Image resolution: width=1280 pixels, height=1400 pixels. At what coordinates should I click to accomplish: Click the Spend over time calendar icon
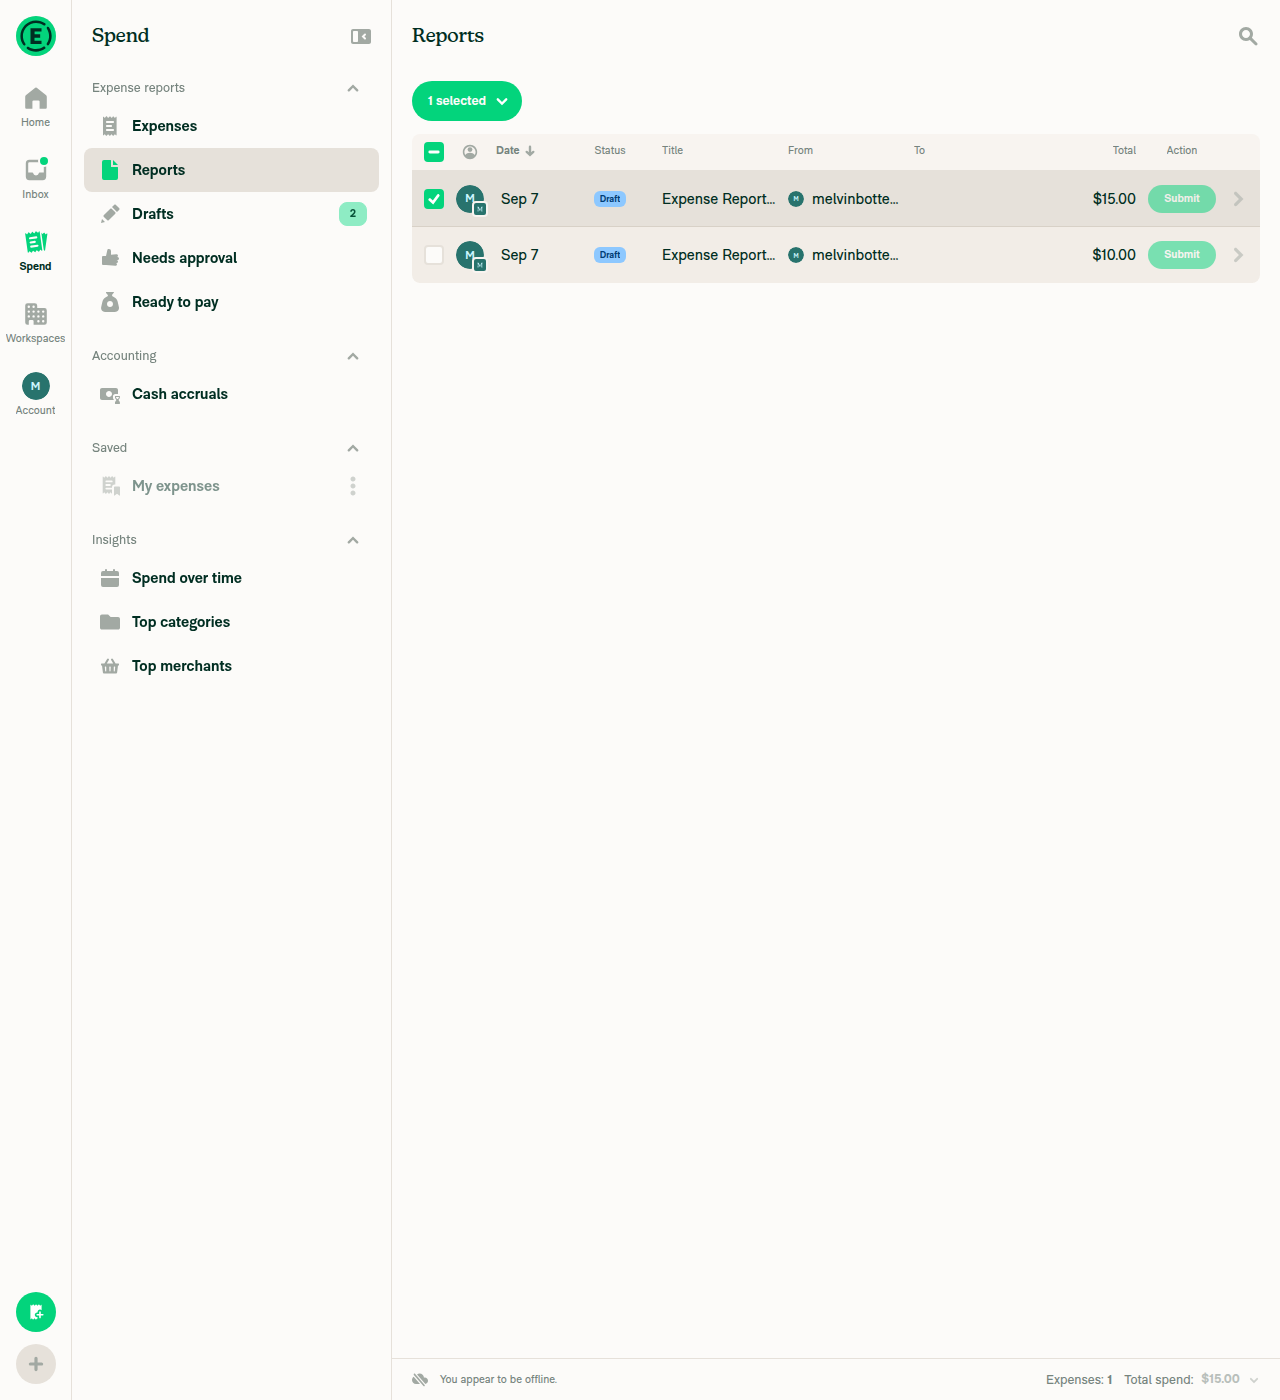(110, 578)
